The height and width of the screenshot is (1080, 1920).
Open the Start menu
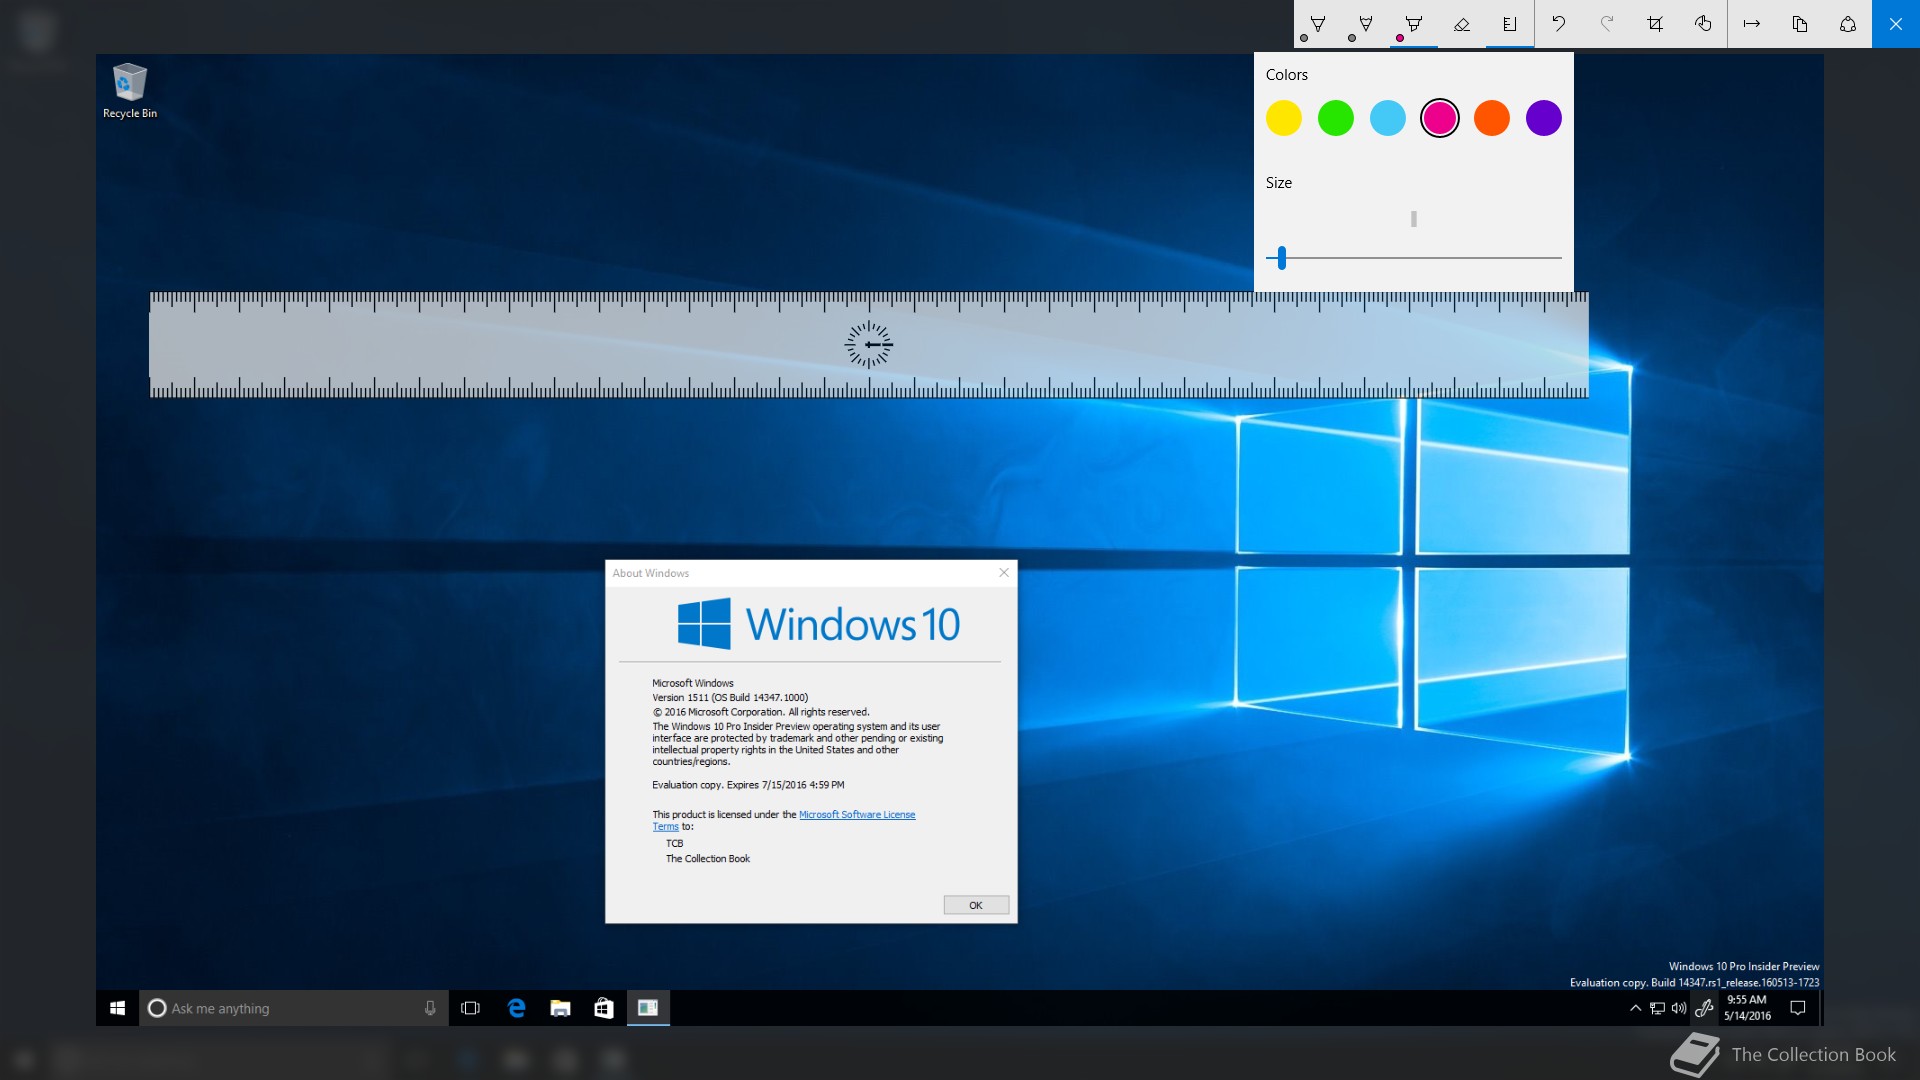click(117, 1008)
